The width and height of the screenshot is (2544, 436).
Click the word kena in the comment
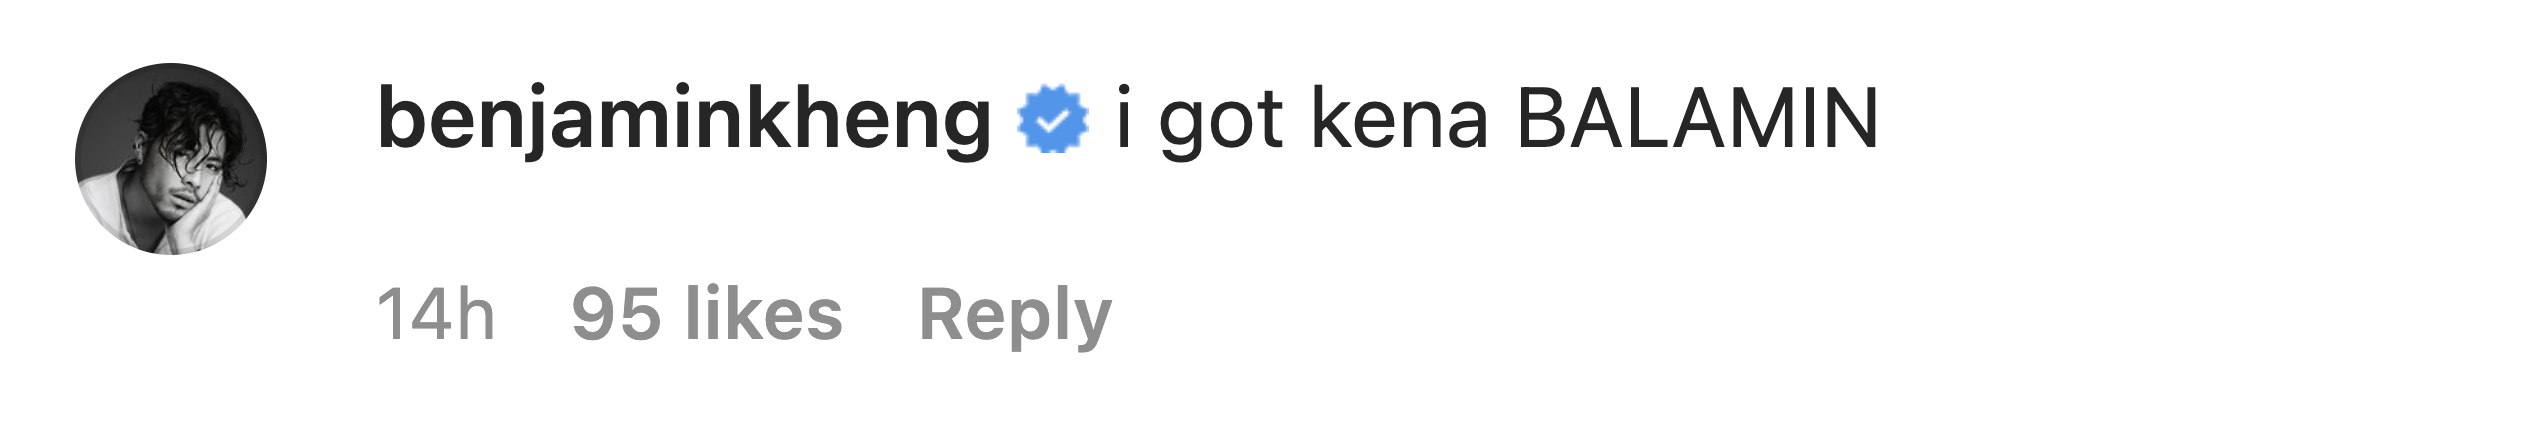pyautogui.click(x=1399, y=119)
